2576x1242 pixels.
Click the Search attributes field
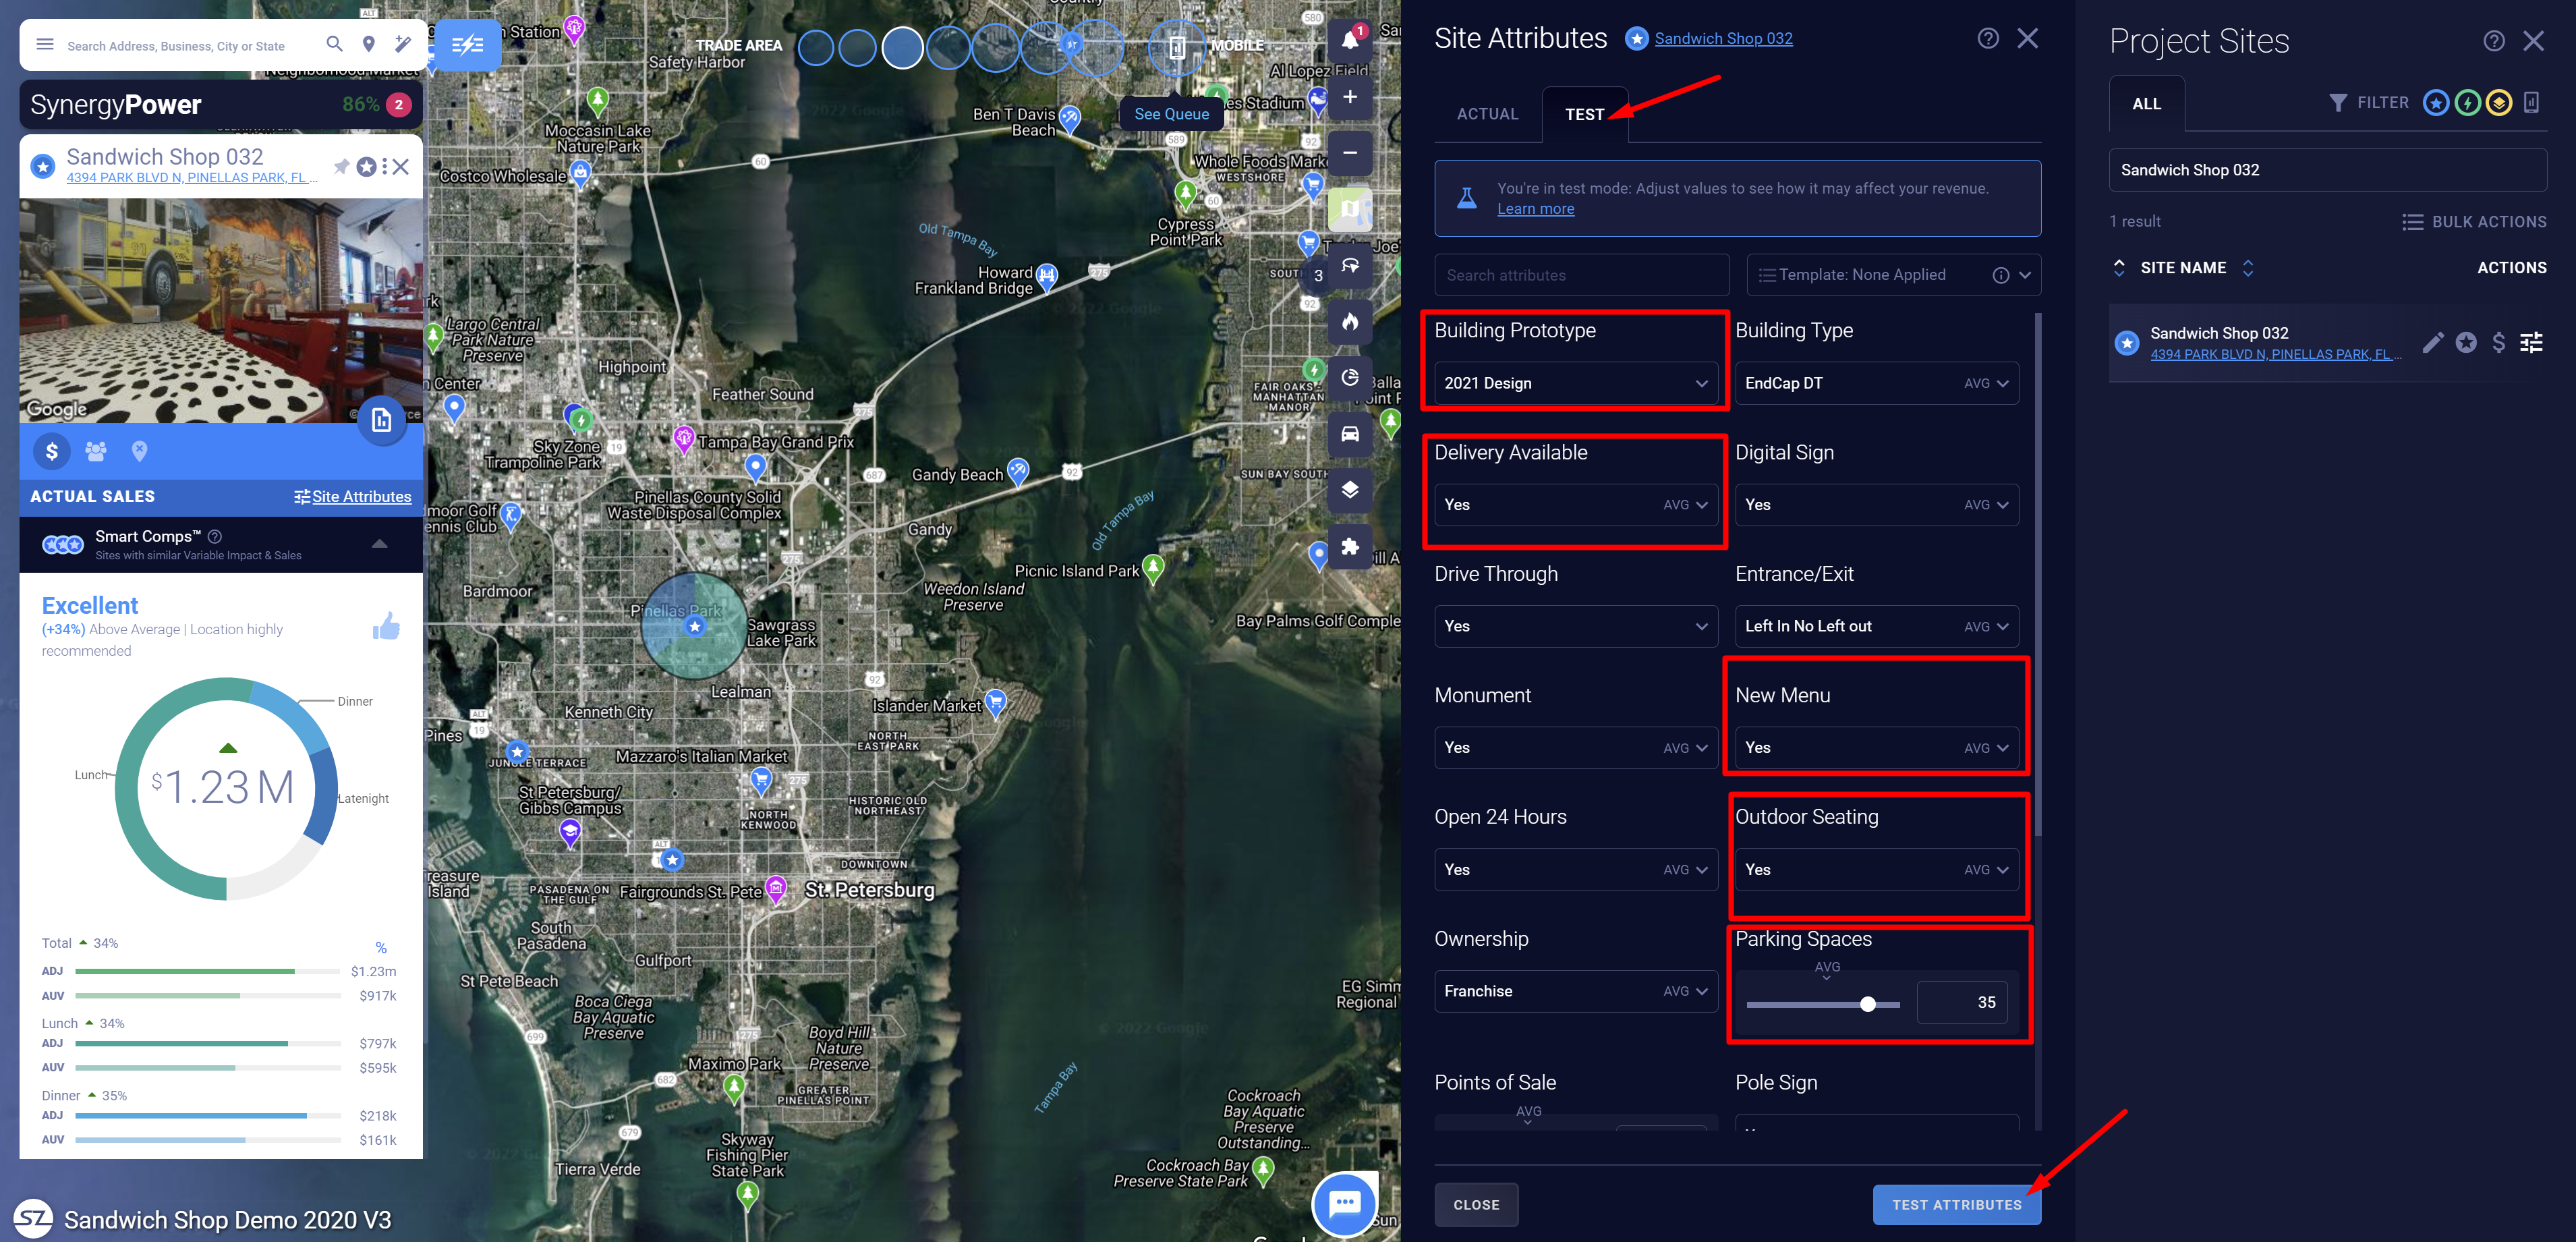[1581, 275]
